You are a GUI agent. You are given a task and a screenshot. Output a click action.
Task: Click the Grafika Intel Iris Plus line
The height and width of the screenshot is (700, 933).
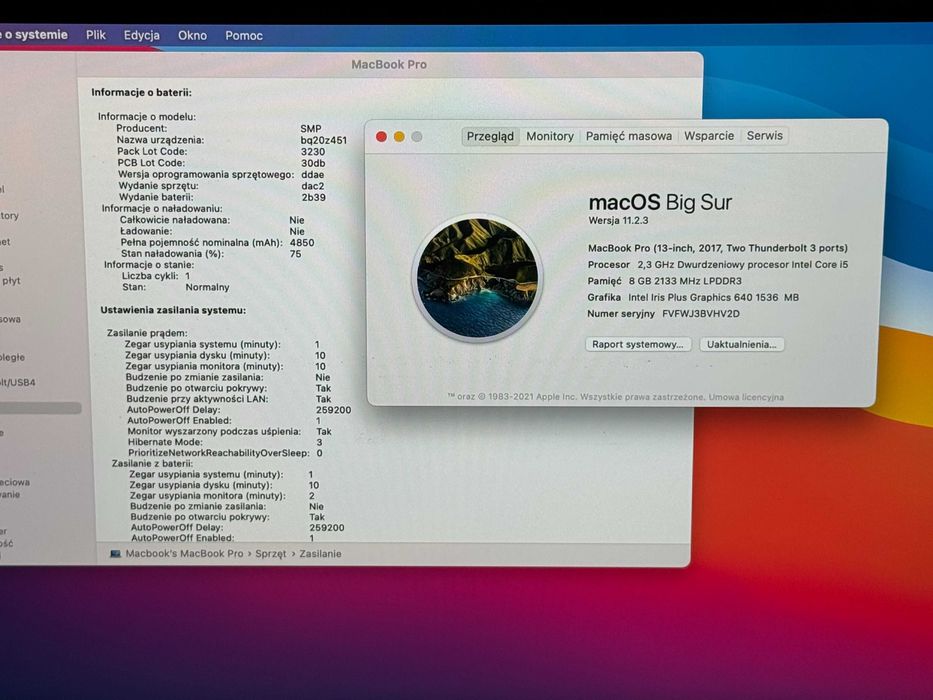693,297
